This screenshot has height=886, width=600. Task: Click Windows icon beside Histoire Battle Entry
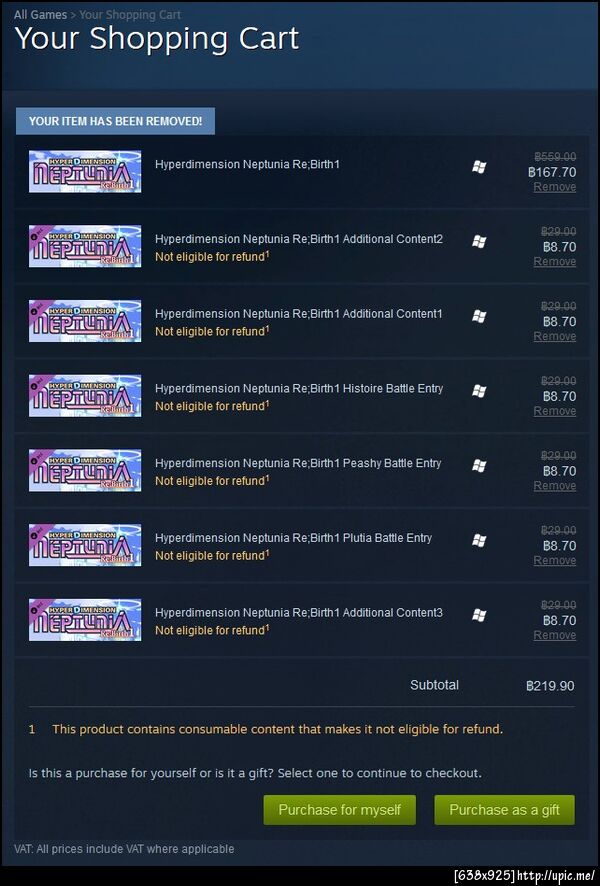click(x=479, y=390)
